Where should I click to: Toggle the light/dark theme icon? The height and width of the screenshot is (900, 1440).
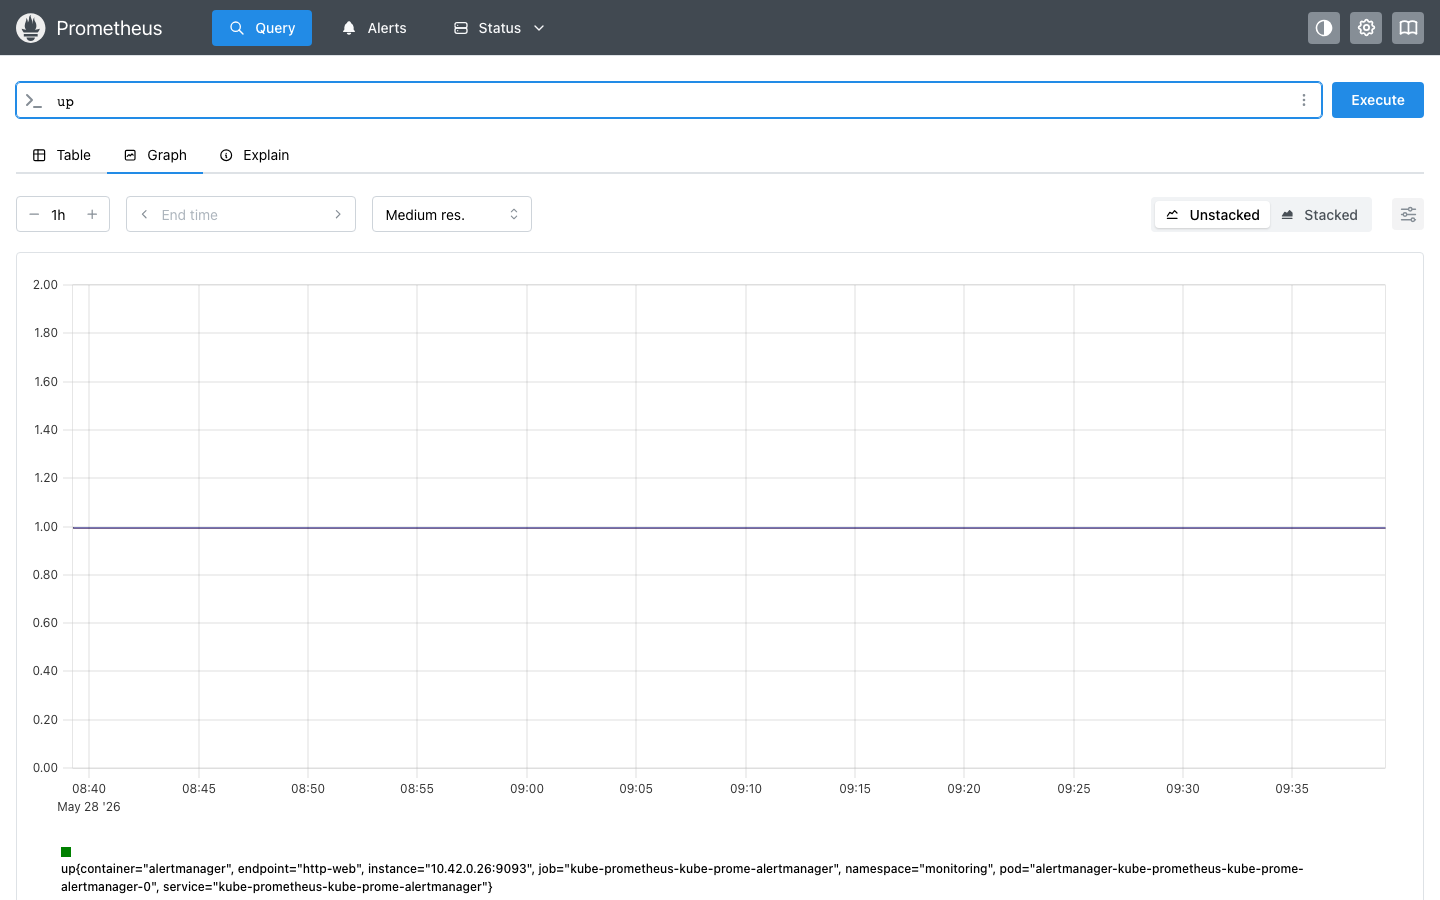[1324, 28]
